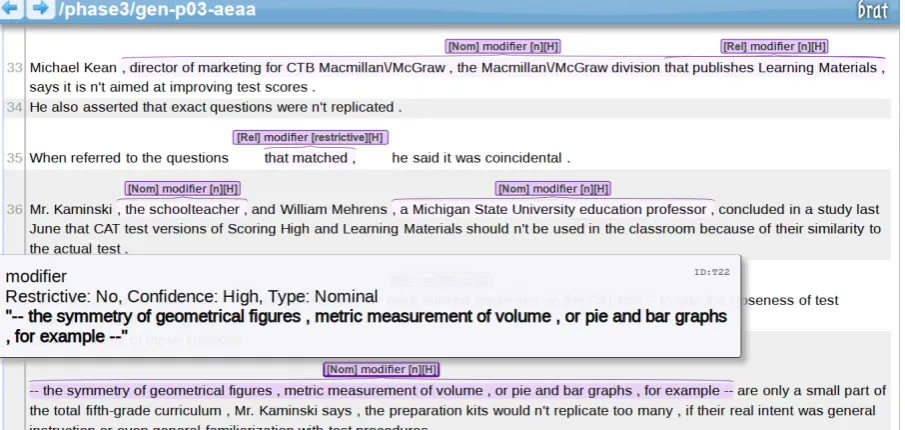905x430 pixels.
Task: Click text 'the schoolteacher'
Action: click(182, 210)
